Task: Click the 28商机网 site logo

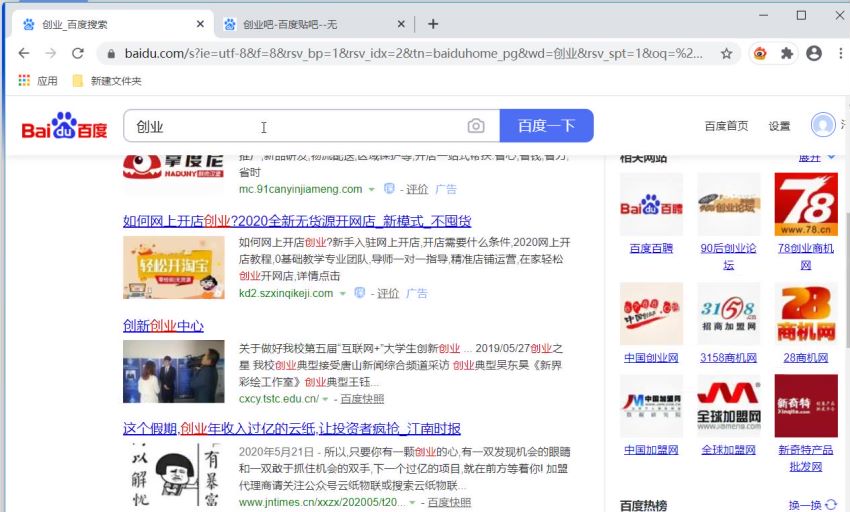Action: tap(806, 314)
